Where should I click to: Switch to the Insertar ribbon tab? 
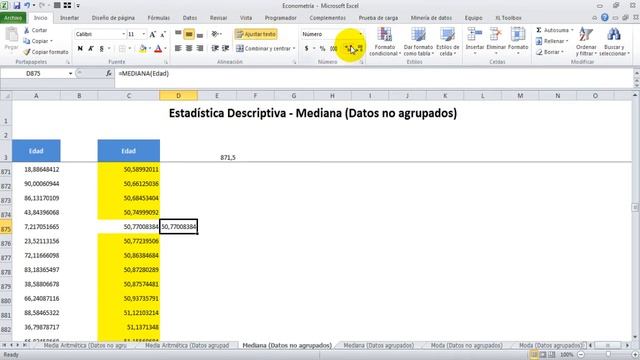69,18
